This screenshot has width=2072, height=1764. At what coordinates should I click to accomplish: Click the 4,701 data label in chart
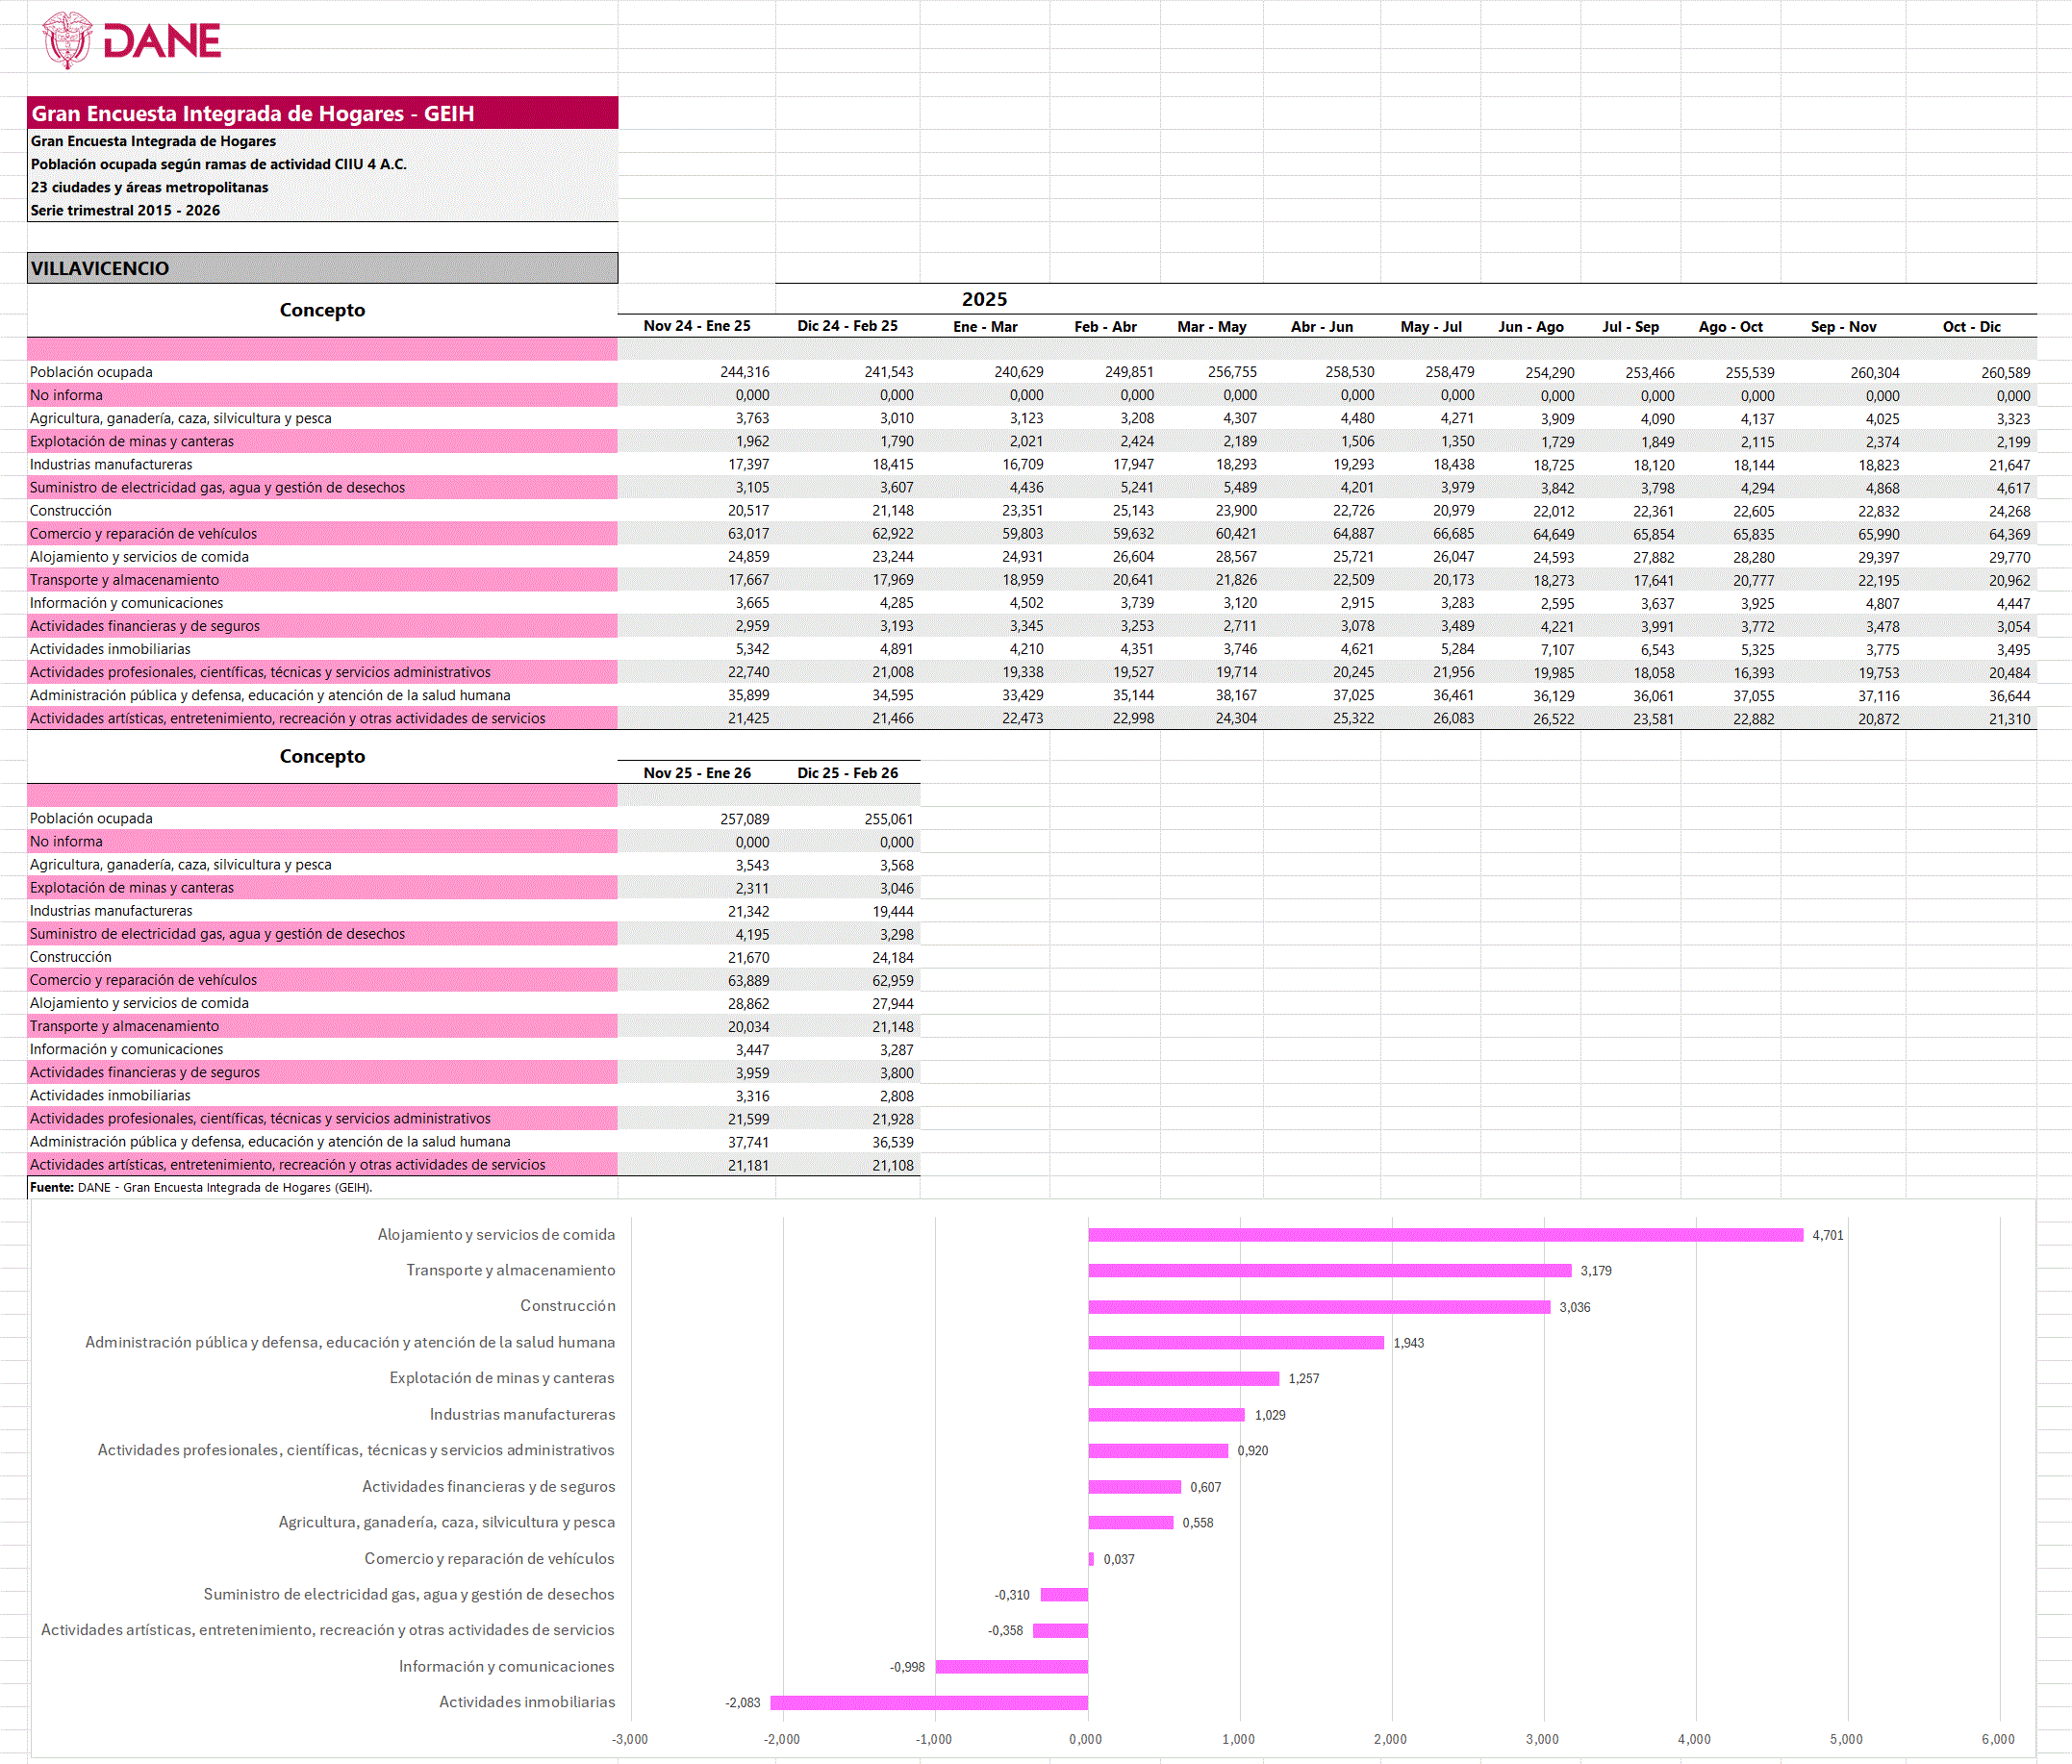[1827, 1236]
